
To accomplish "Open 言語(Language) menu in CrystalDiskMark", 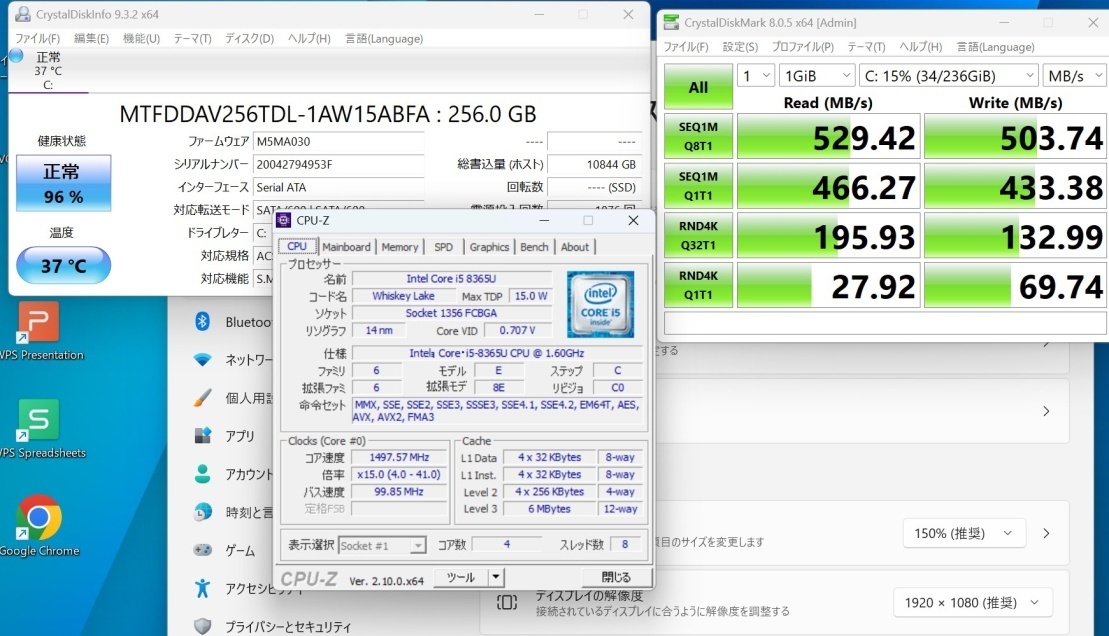I will pos(995,47).
